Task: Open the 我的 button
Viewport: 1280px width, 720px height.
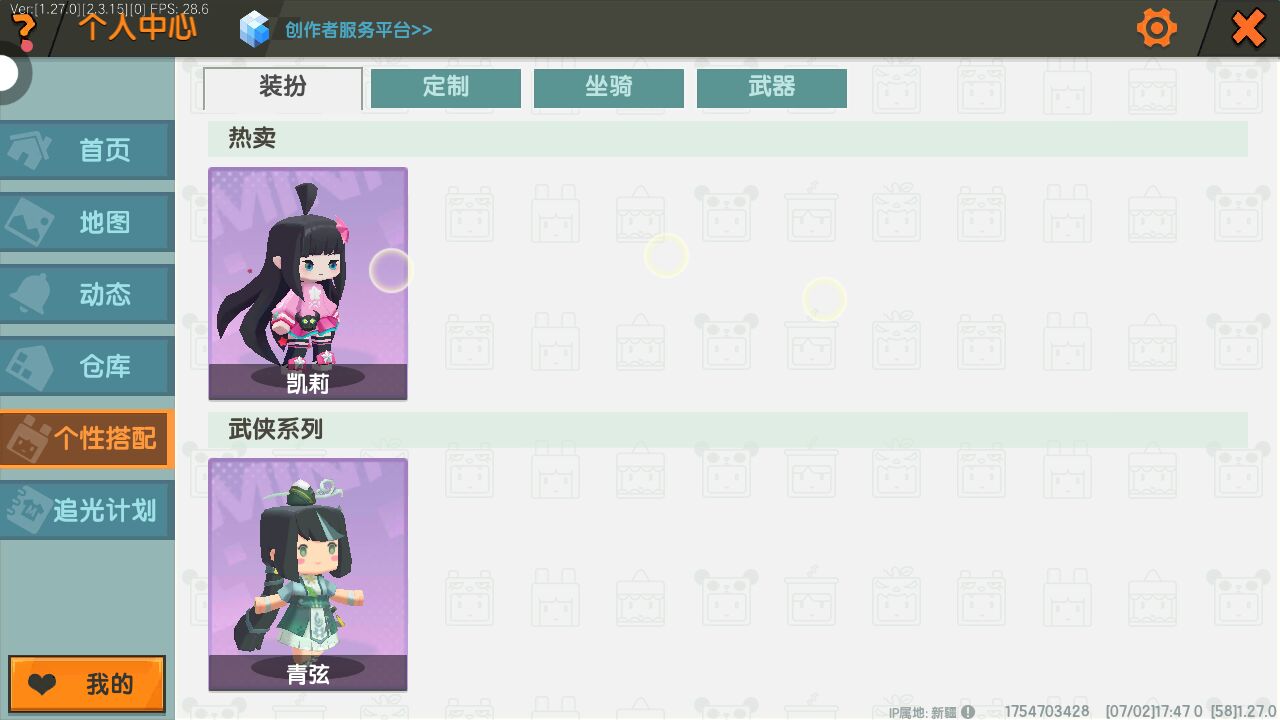Action: [87, 684]
